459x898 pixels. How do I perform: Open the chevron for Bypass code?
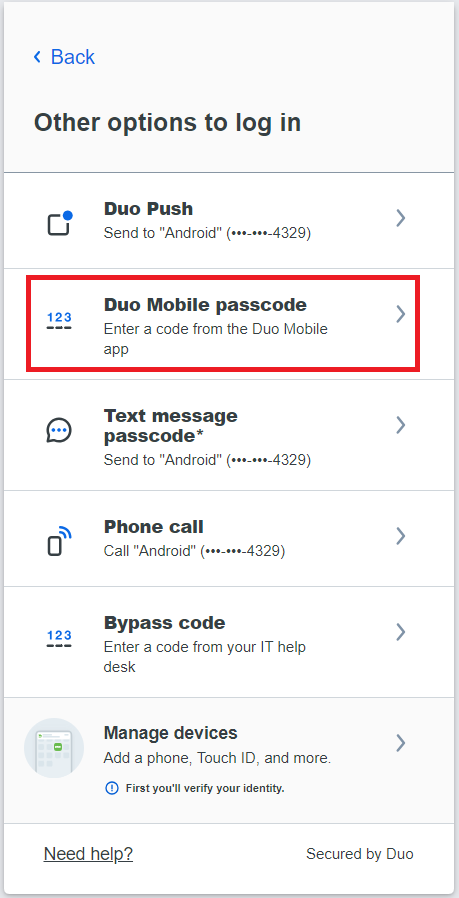pos(401,632)
